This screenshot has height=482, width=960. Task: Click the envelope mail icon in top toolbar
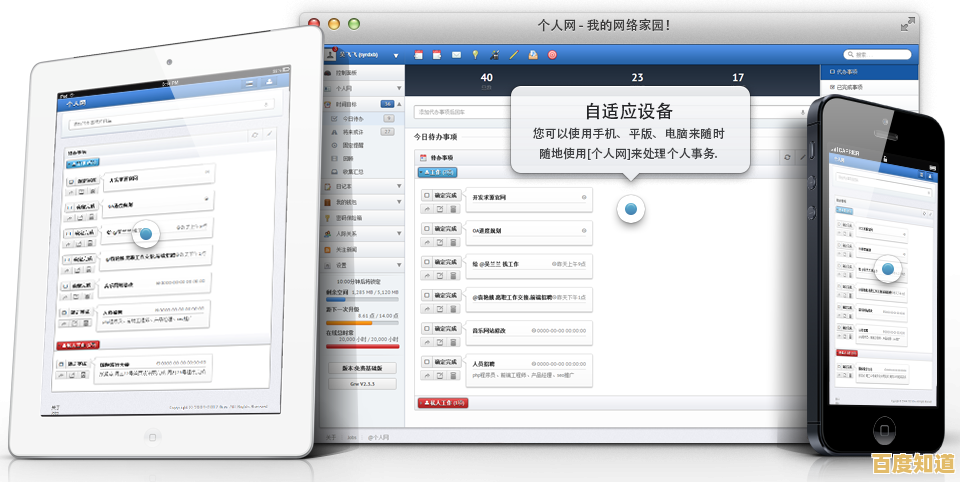pos(456,54)
